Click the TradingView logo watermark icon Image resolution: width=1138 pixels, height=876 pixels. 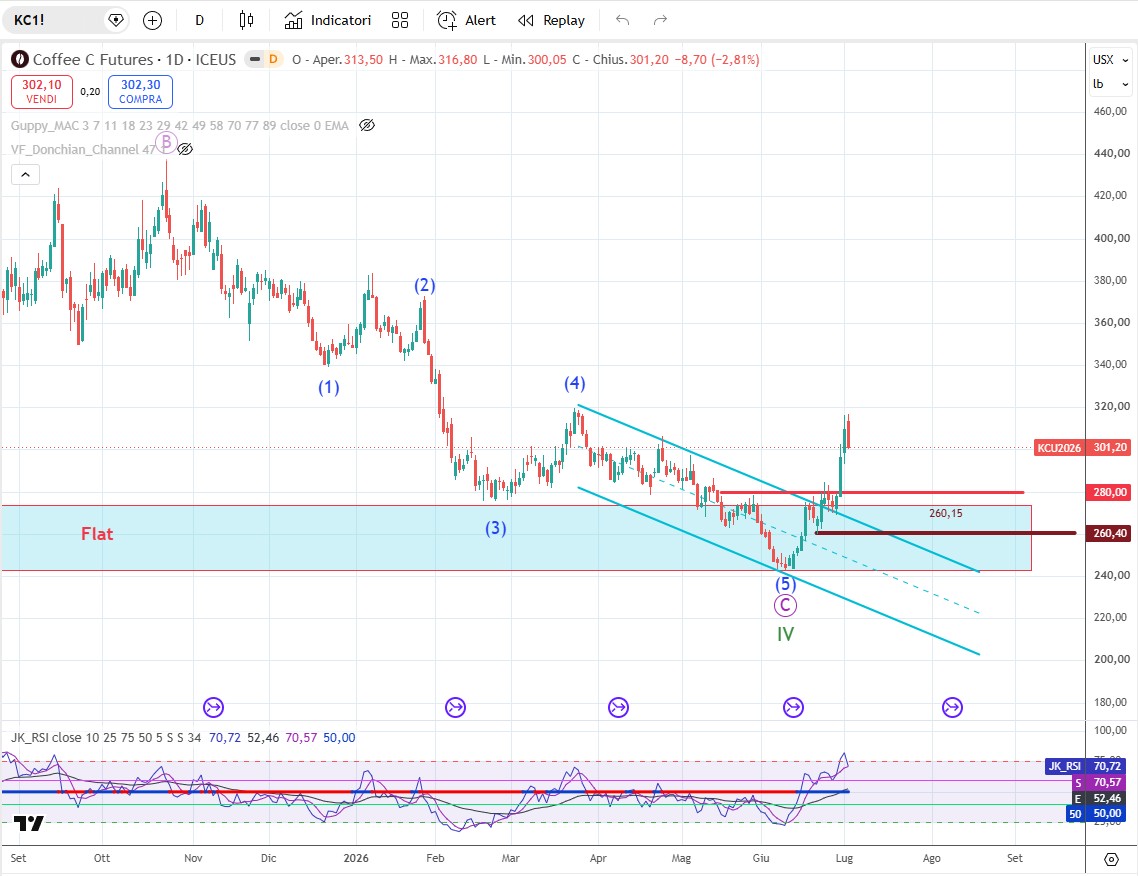pos(29,823)
